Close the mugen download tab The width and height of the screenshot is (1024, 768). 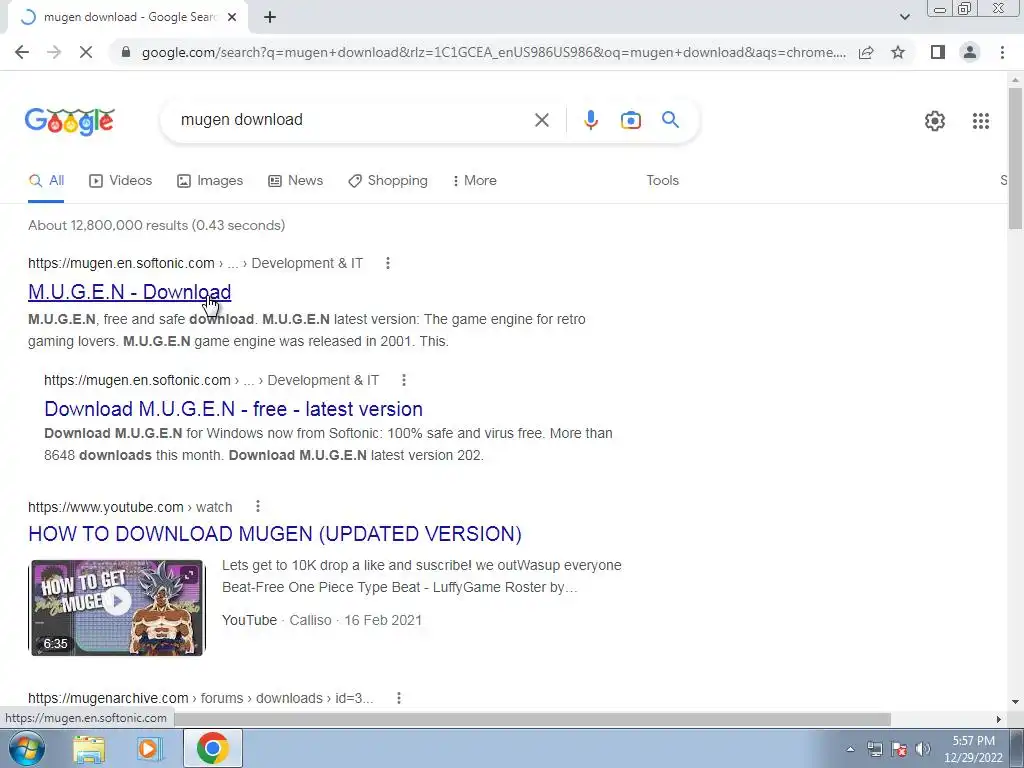point(232,18)
